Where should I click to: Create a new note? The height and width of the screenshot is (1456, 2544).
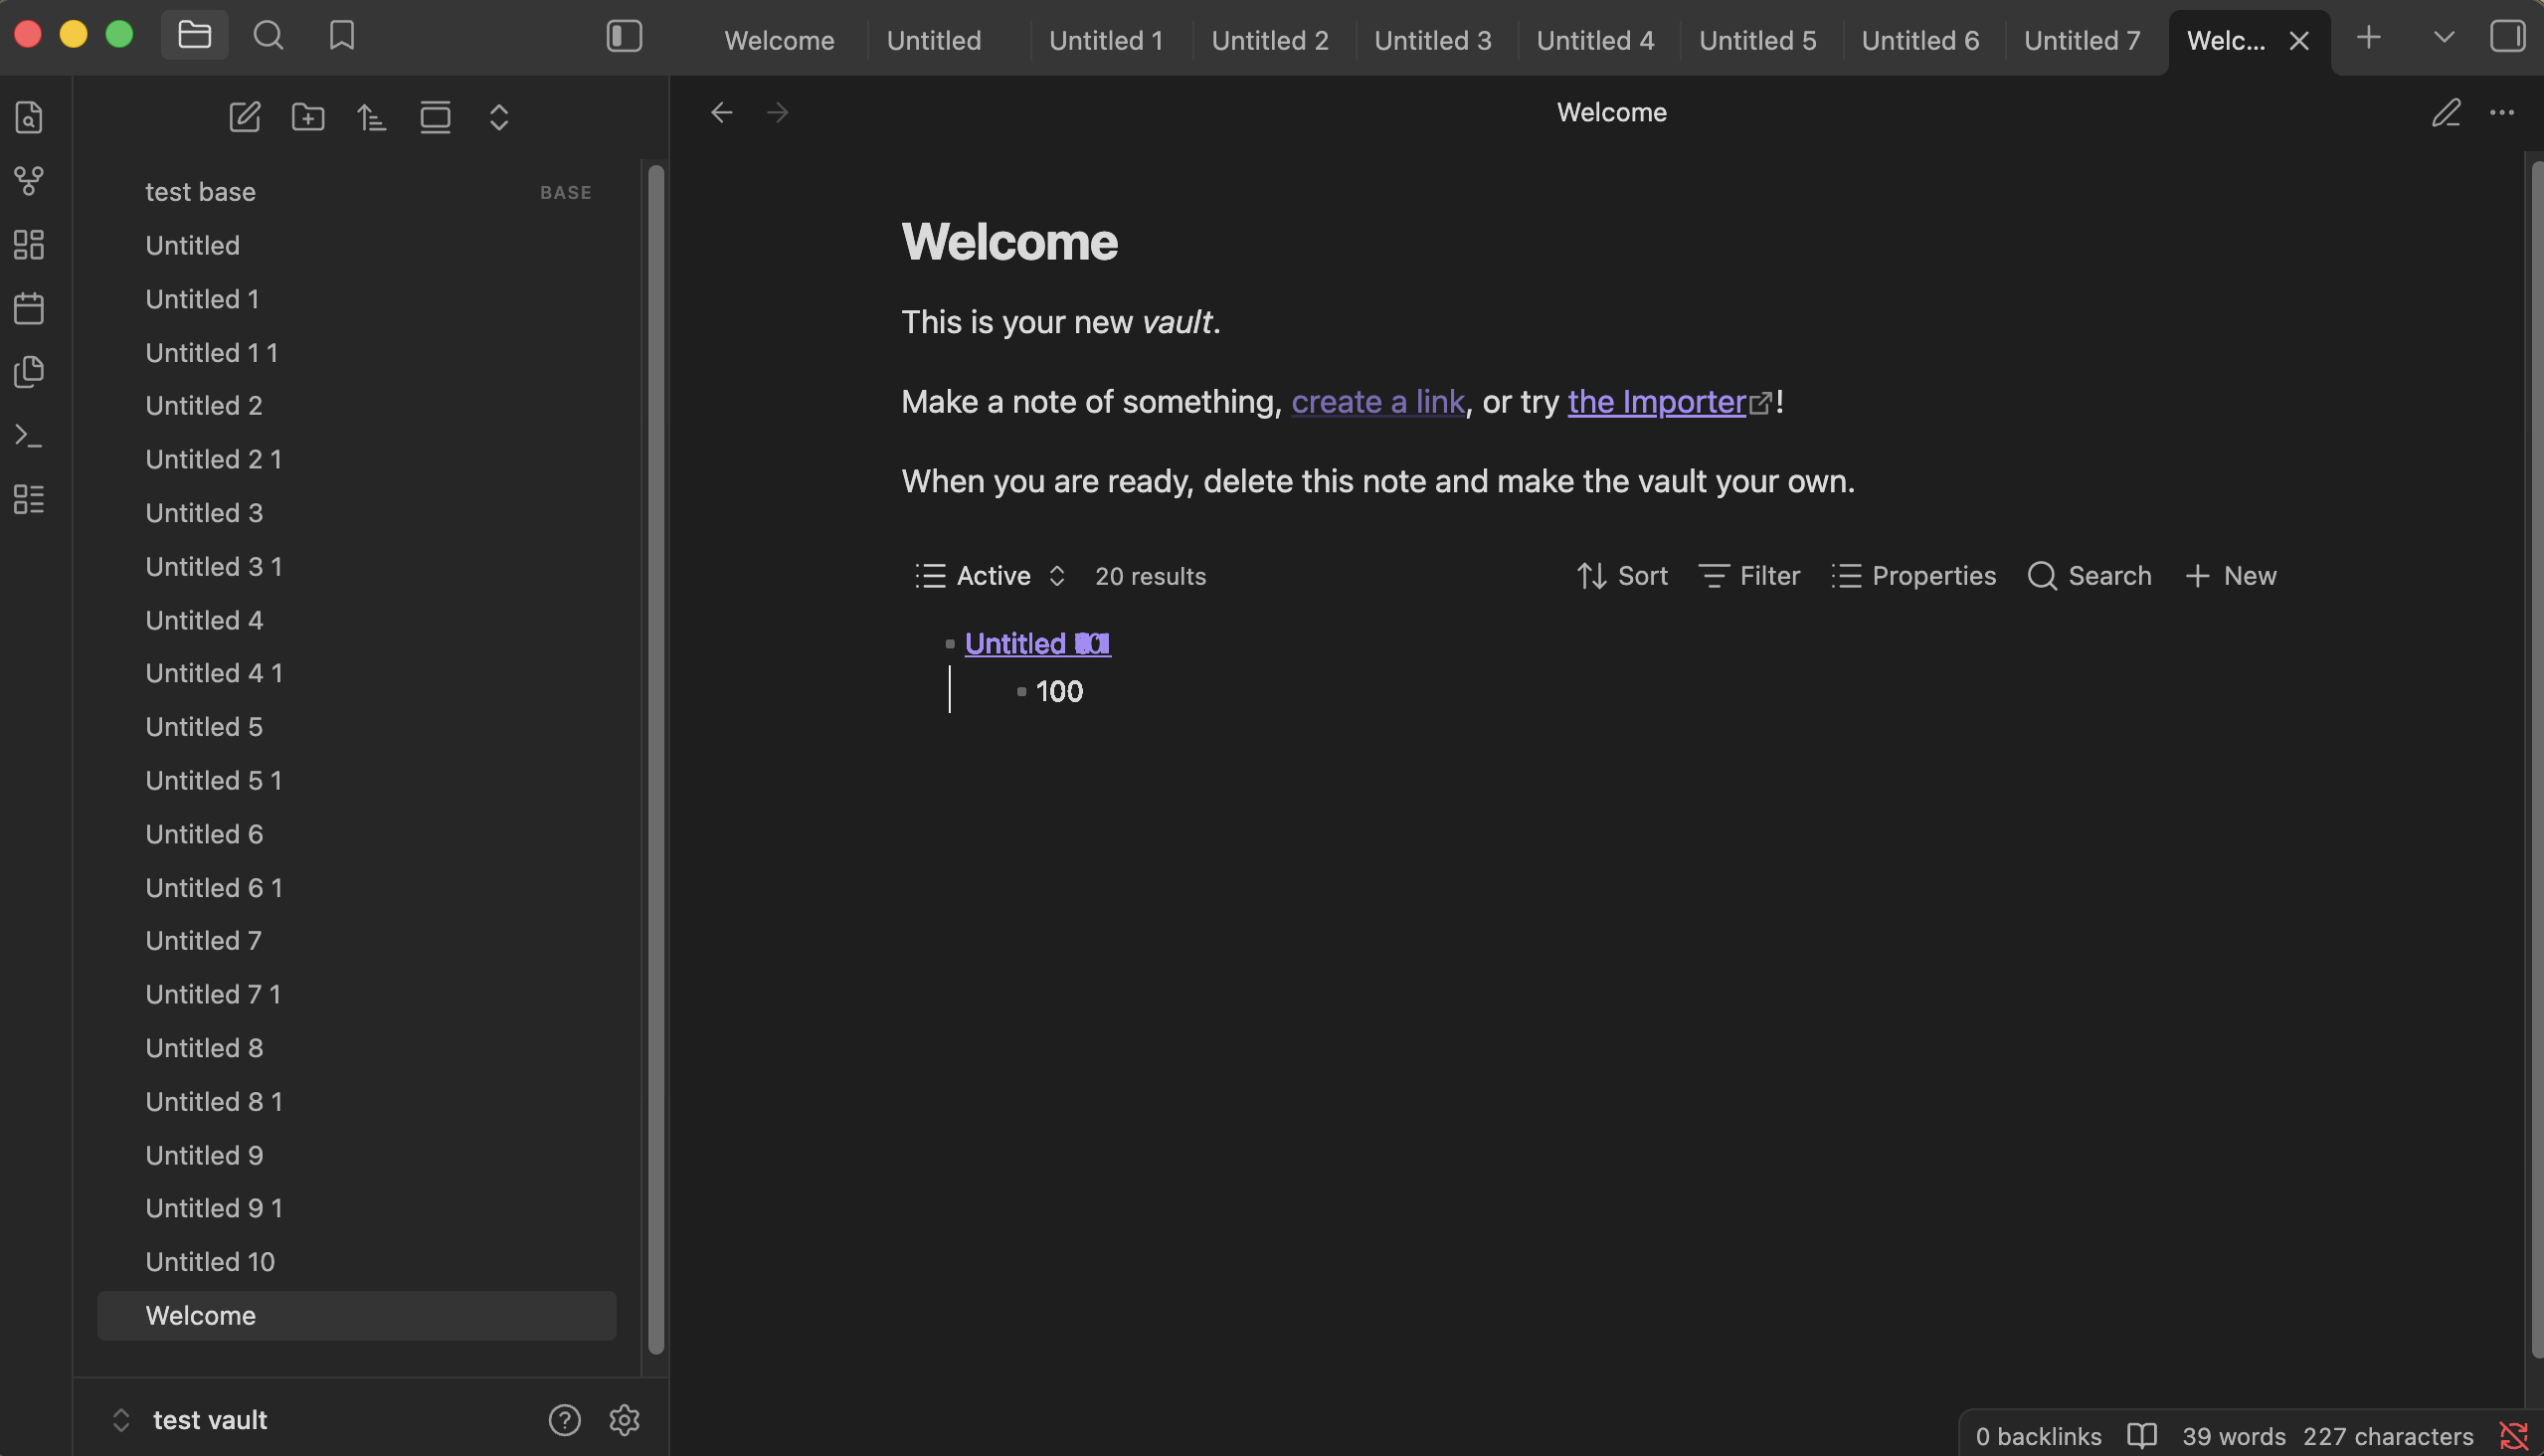click(245, 117)
